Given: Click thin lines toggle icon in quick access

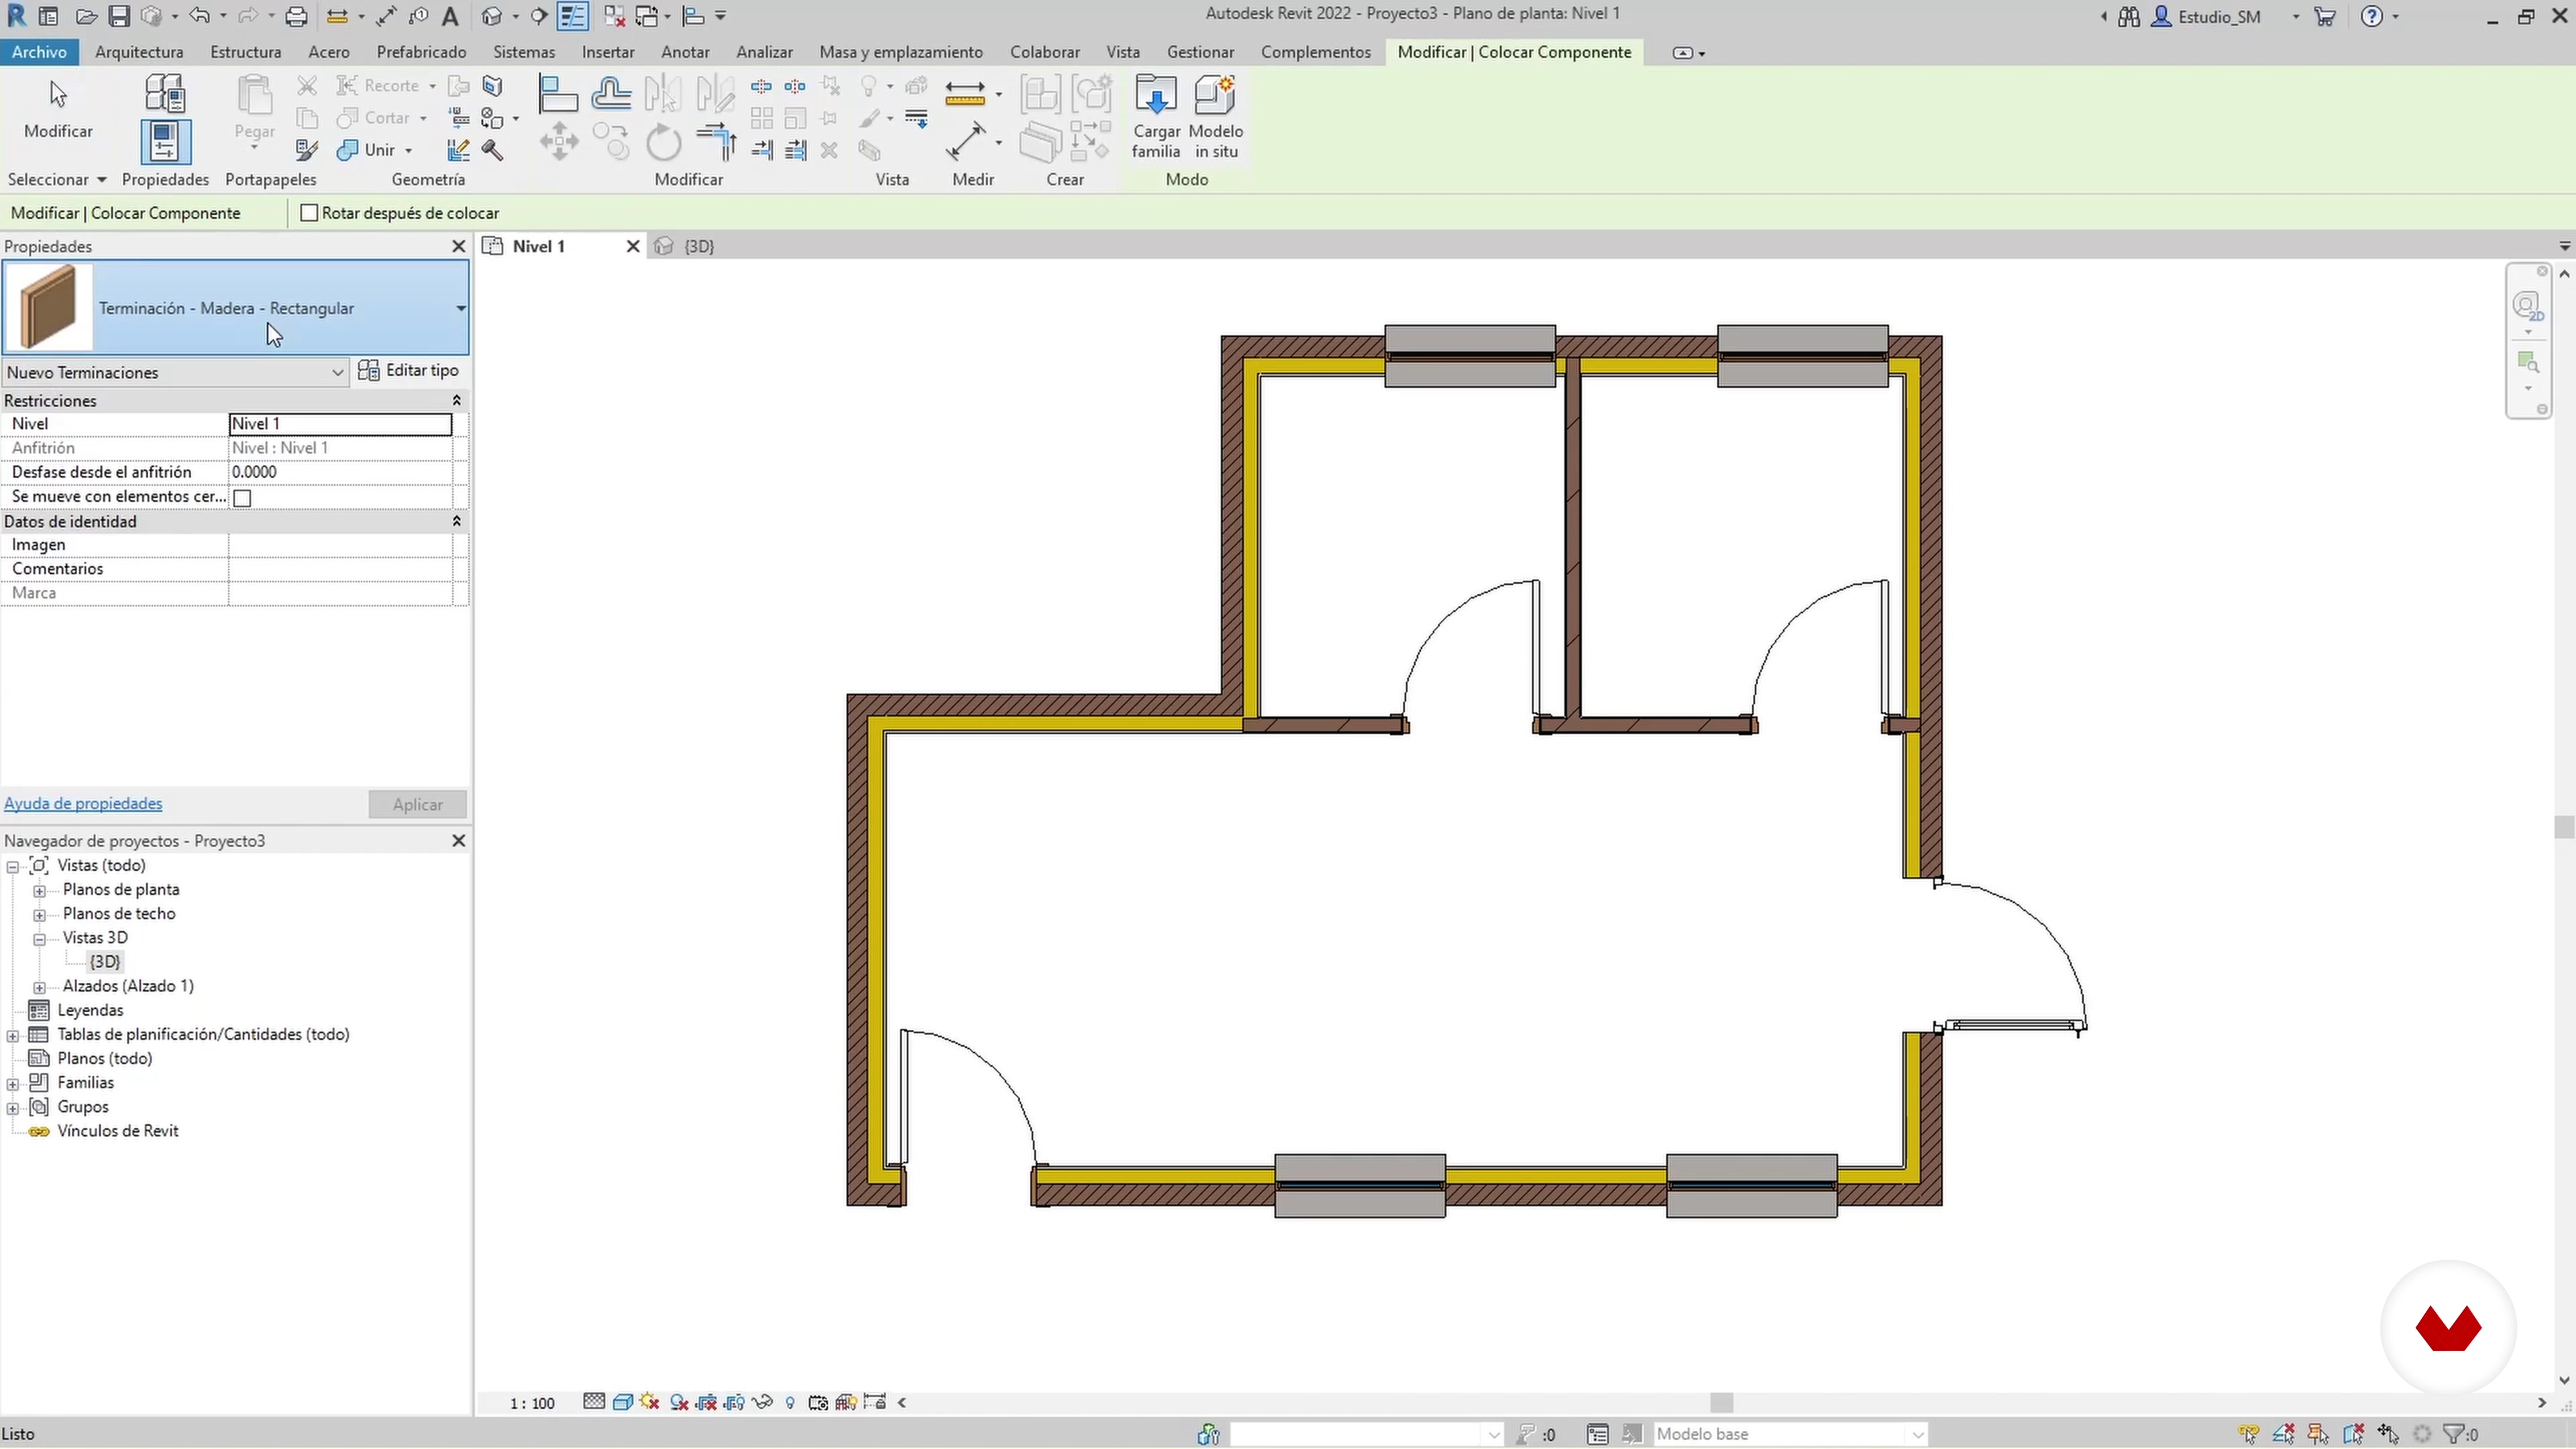Looking at the screenshot, I should click(x=573, y=16).
